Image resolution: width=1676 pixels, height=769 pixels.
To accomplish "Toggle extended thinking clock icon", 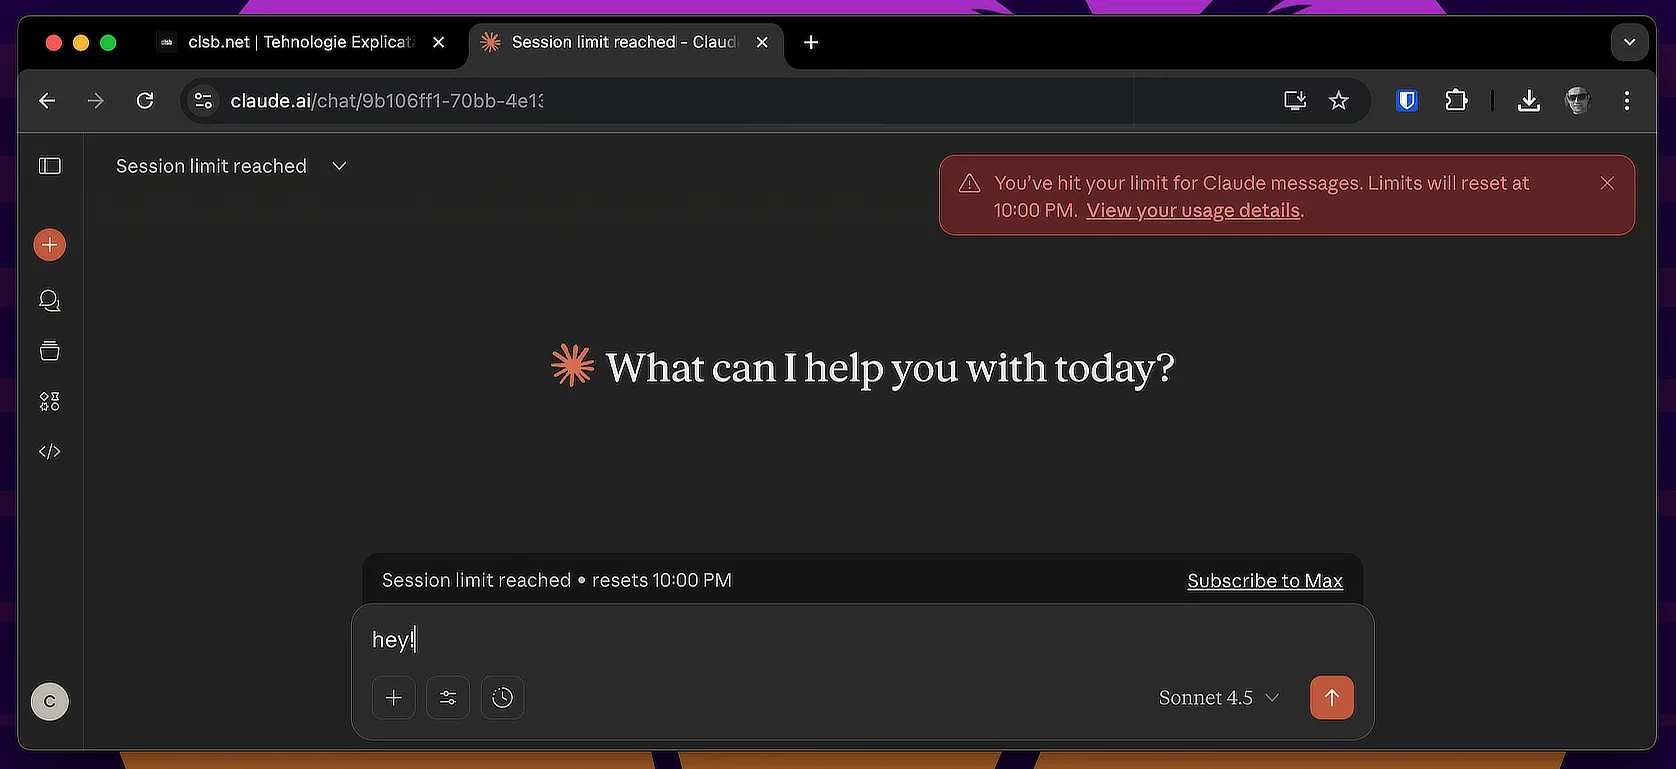I will coord(502,698).
